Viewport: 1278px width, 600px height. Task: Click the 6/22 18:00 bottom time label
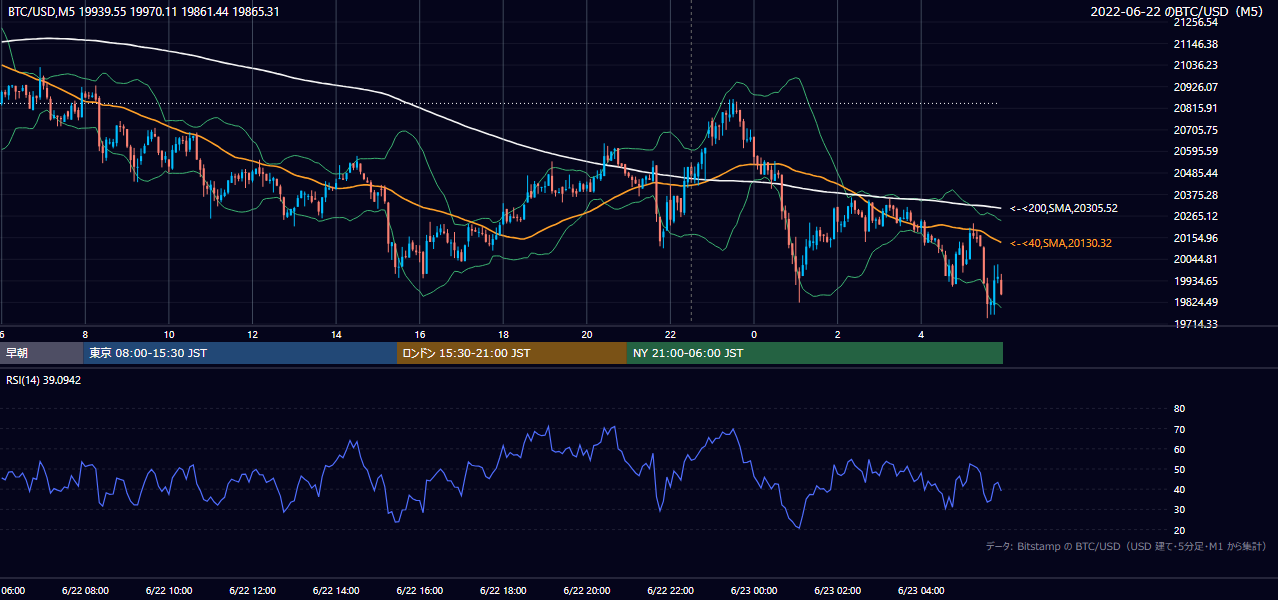click(504, 590)
